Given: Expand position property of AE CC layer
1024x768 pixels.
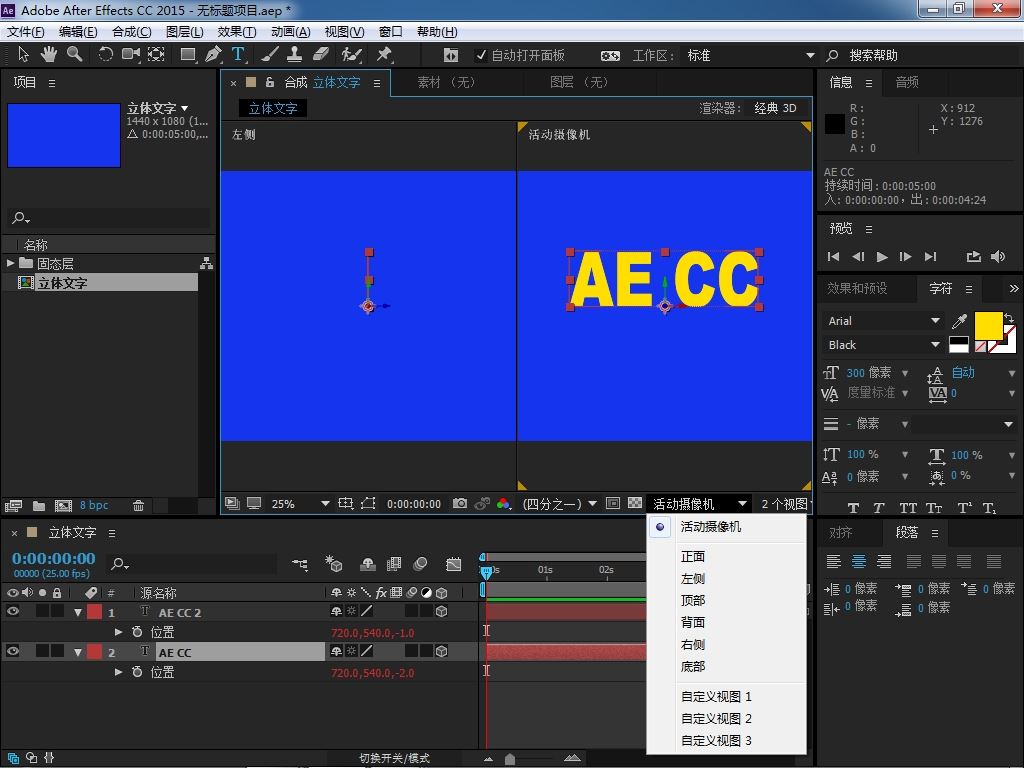Looking at the screenshot, I should 118,671.
